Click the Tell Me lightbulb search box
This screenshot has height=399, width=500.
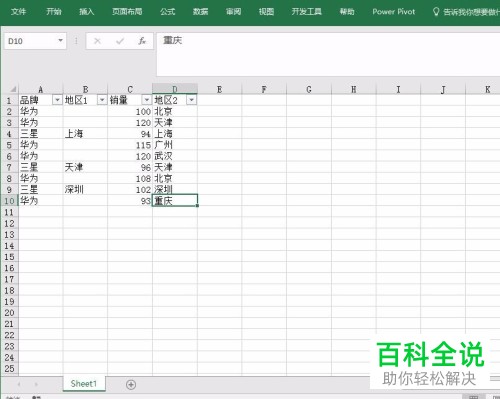pos(467,12)
